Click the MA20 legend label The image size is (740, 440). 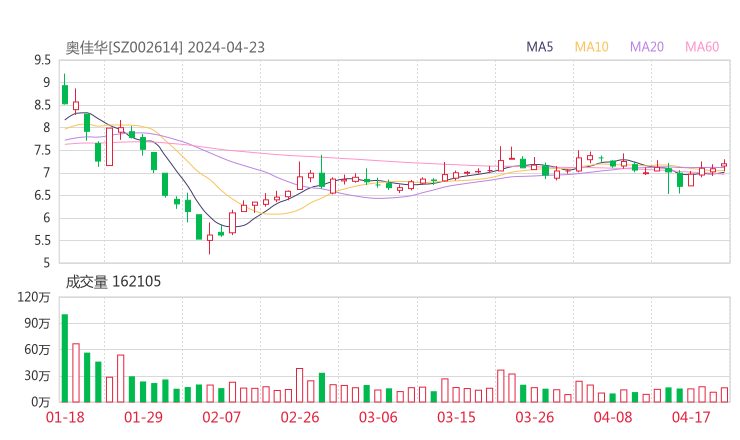[647, 47]
